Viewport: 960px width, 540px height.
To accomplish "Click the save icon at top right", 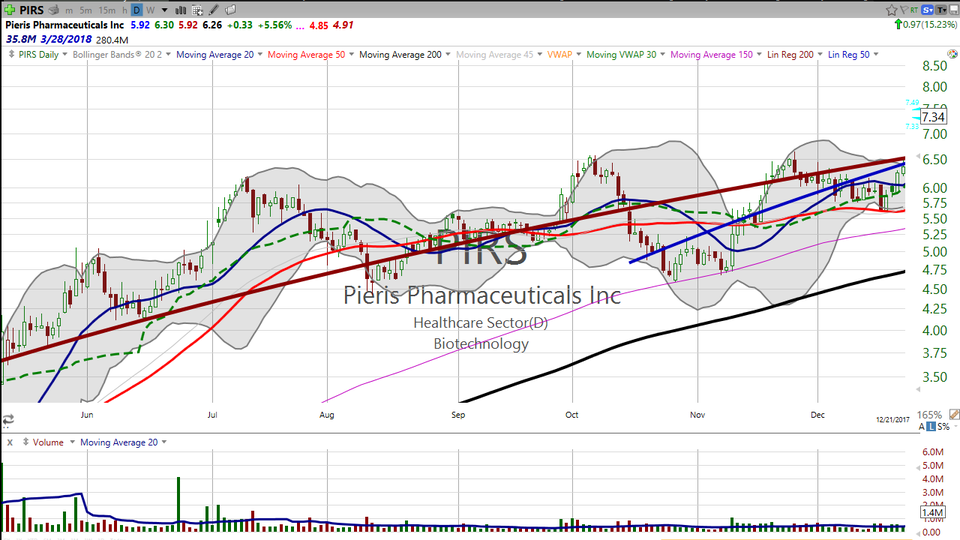I will [954, 10].
